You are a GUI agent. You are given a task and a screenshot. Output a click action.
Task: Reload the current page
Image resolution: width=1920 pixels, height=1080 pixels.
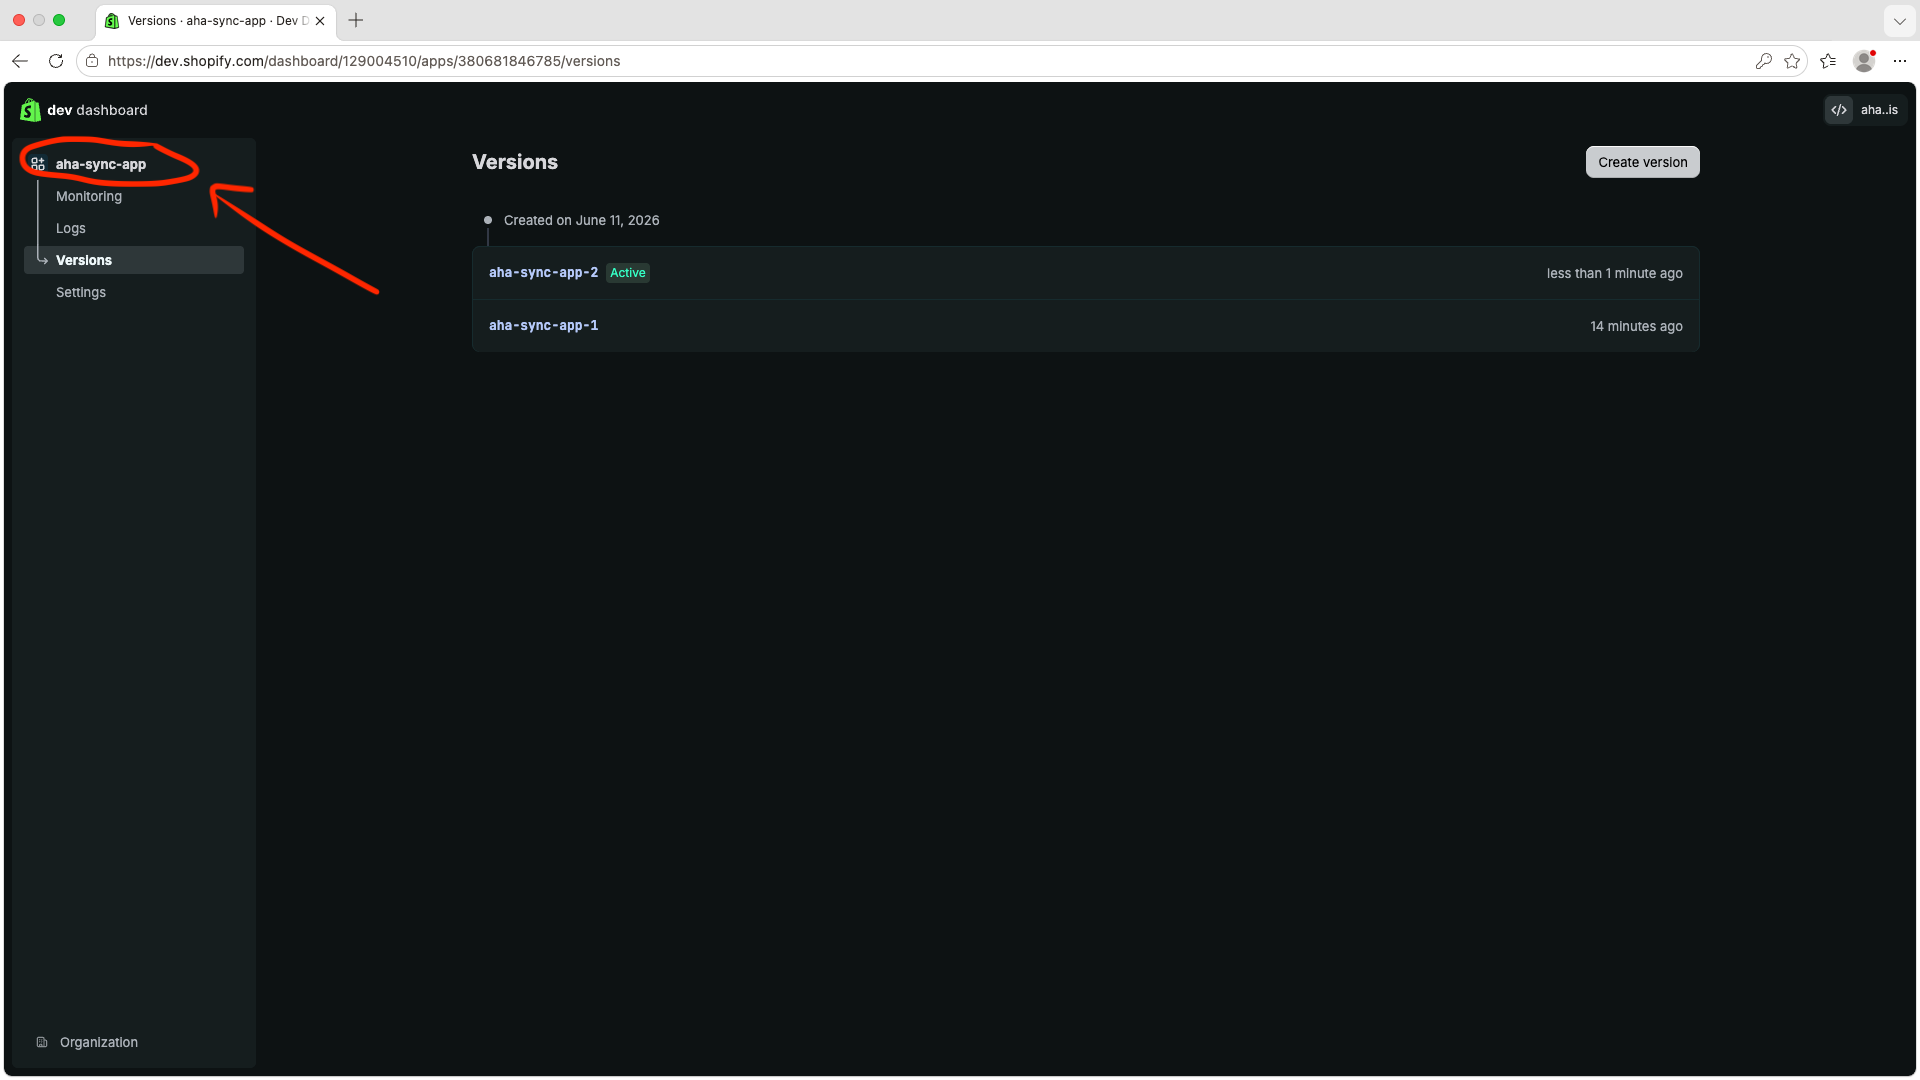[x=56, y=61]
